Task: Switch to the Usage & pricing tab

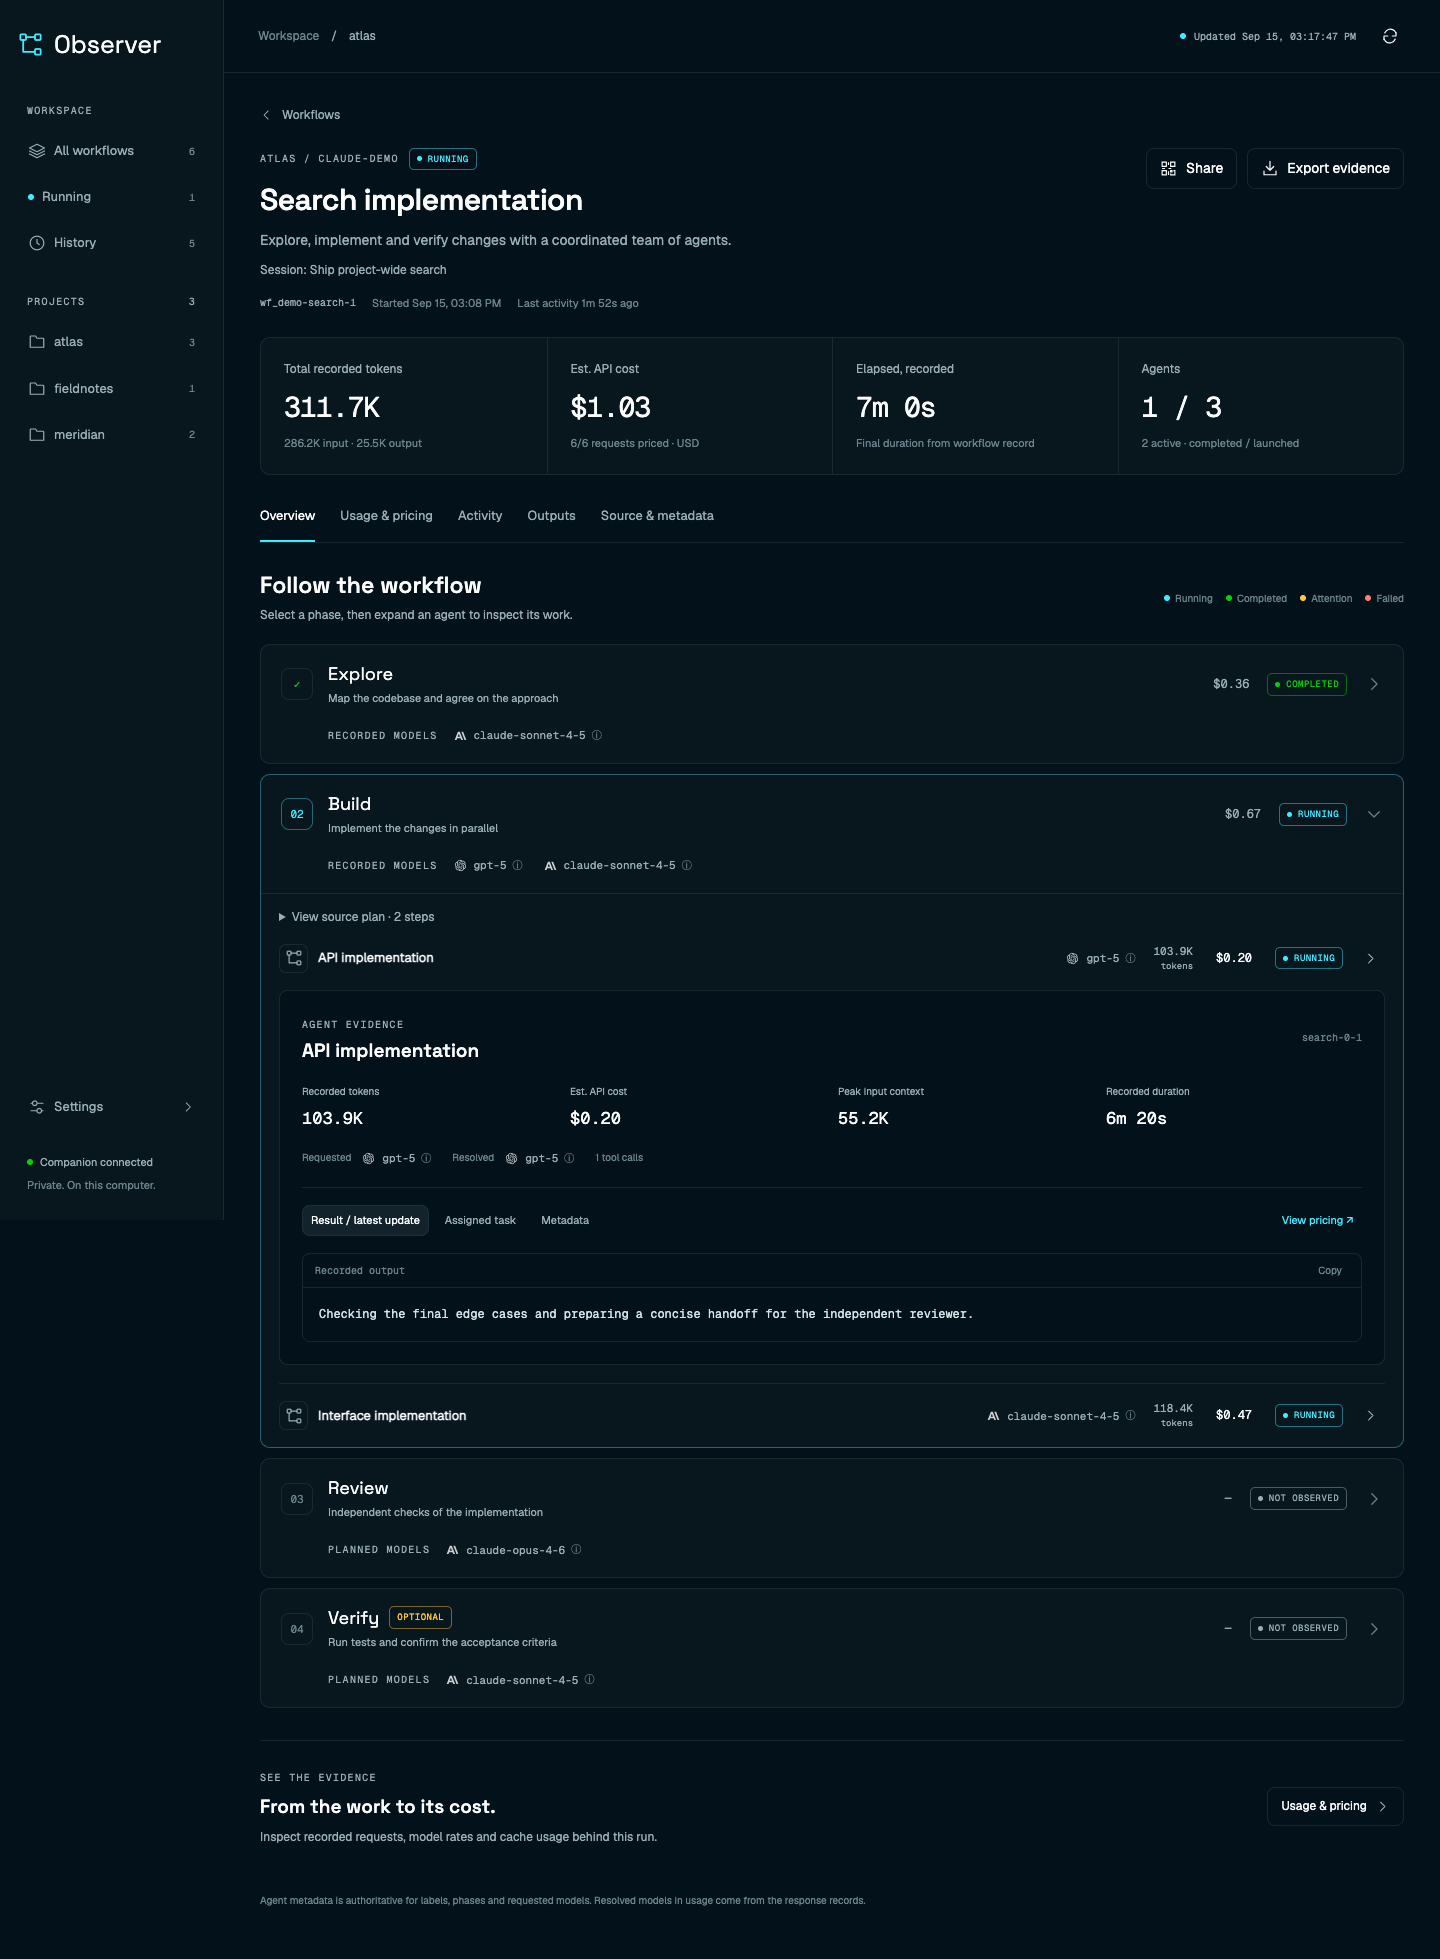Action: pyautogui.click(x=386, y=516)
